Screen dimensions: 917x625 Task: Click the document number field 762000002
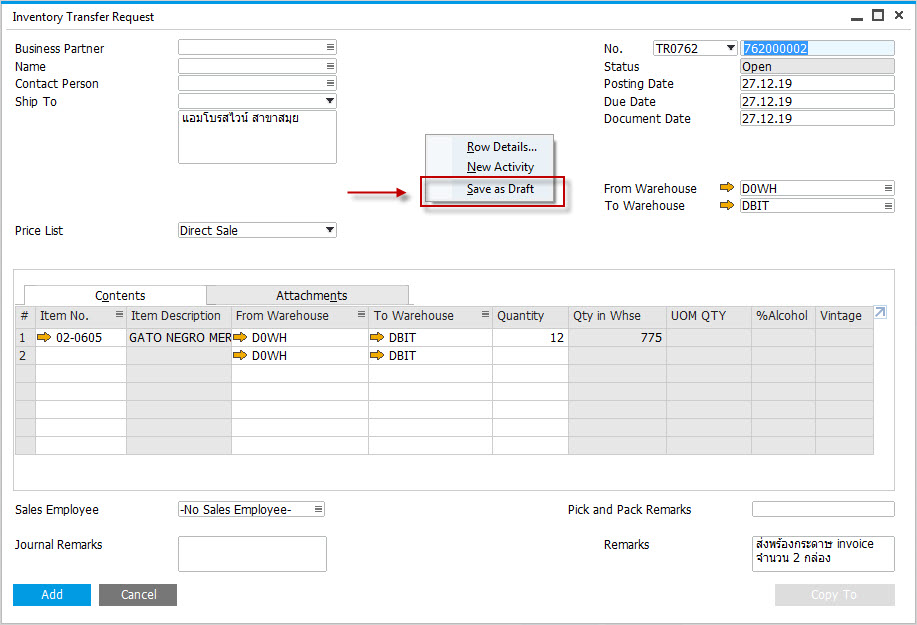coord(817,48)
